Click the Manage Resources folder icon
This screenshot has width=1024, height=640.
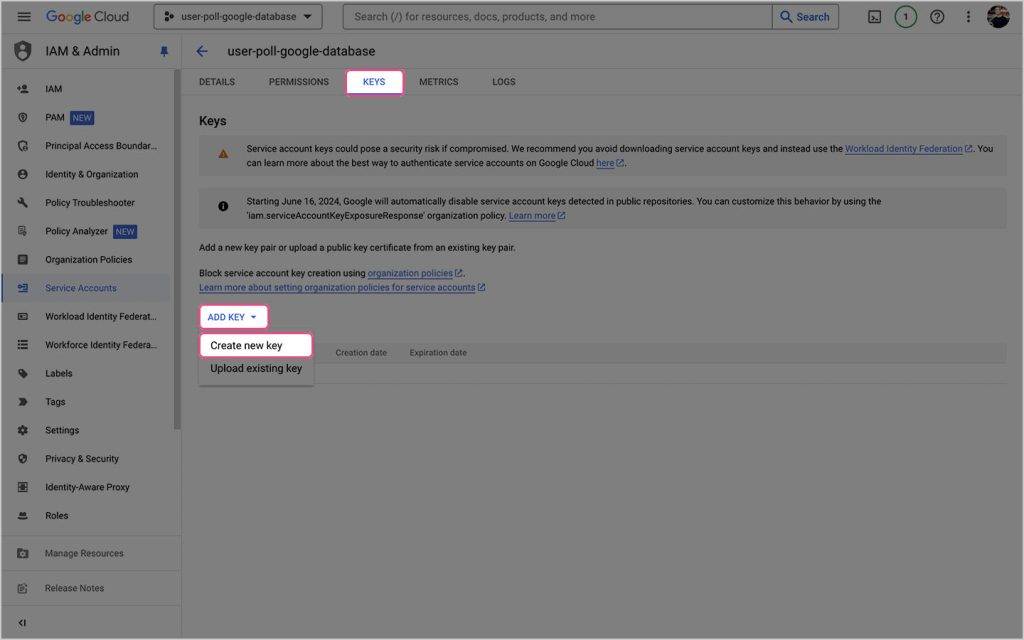tap(23, 553)
